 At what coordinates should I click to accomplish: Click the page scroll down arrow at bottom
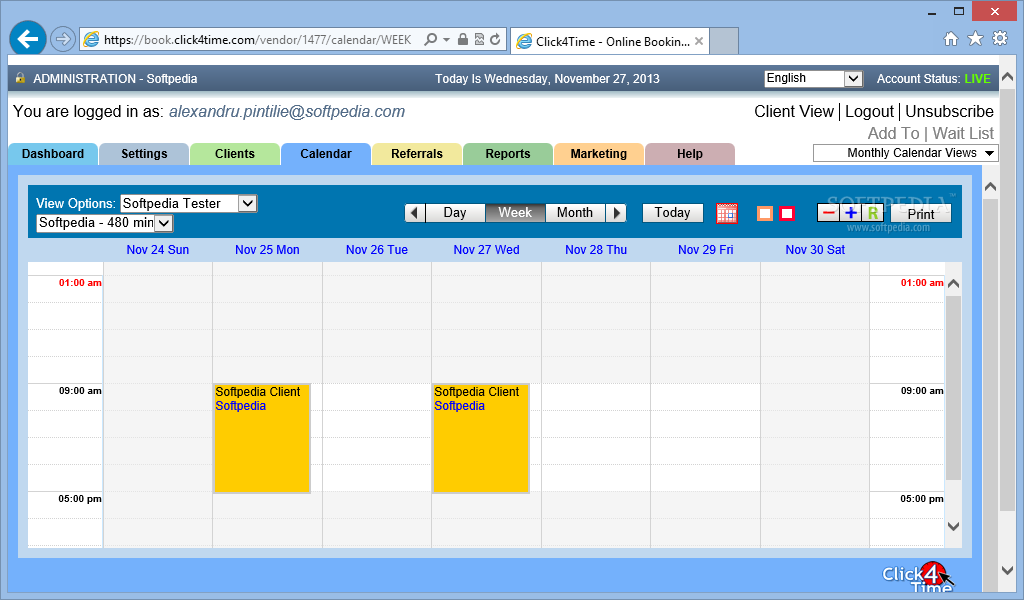tap(1008, 570)
